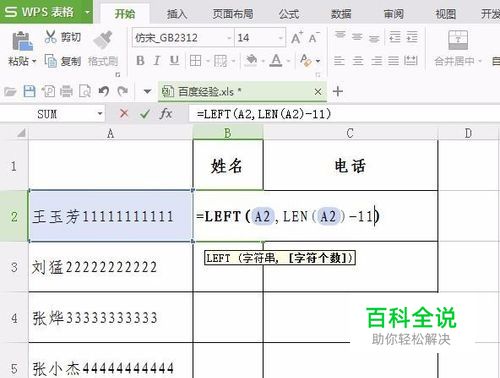
Task: Center text horizontally
Action: click(358, 61)
